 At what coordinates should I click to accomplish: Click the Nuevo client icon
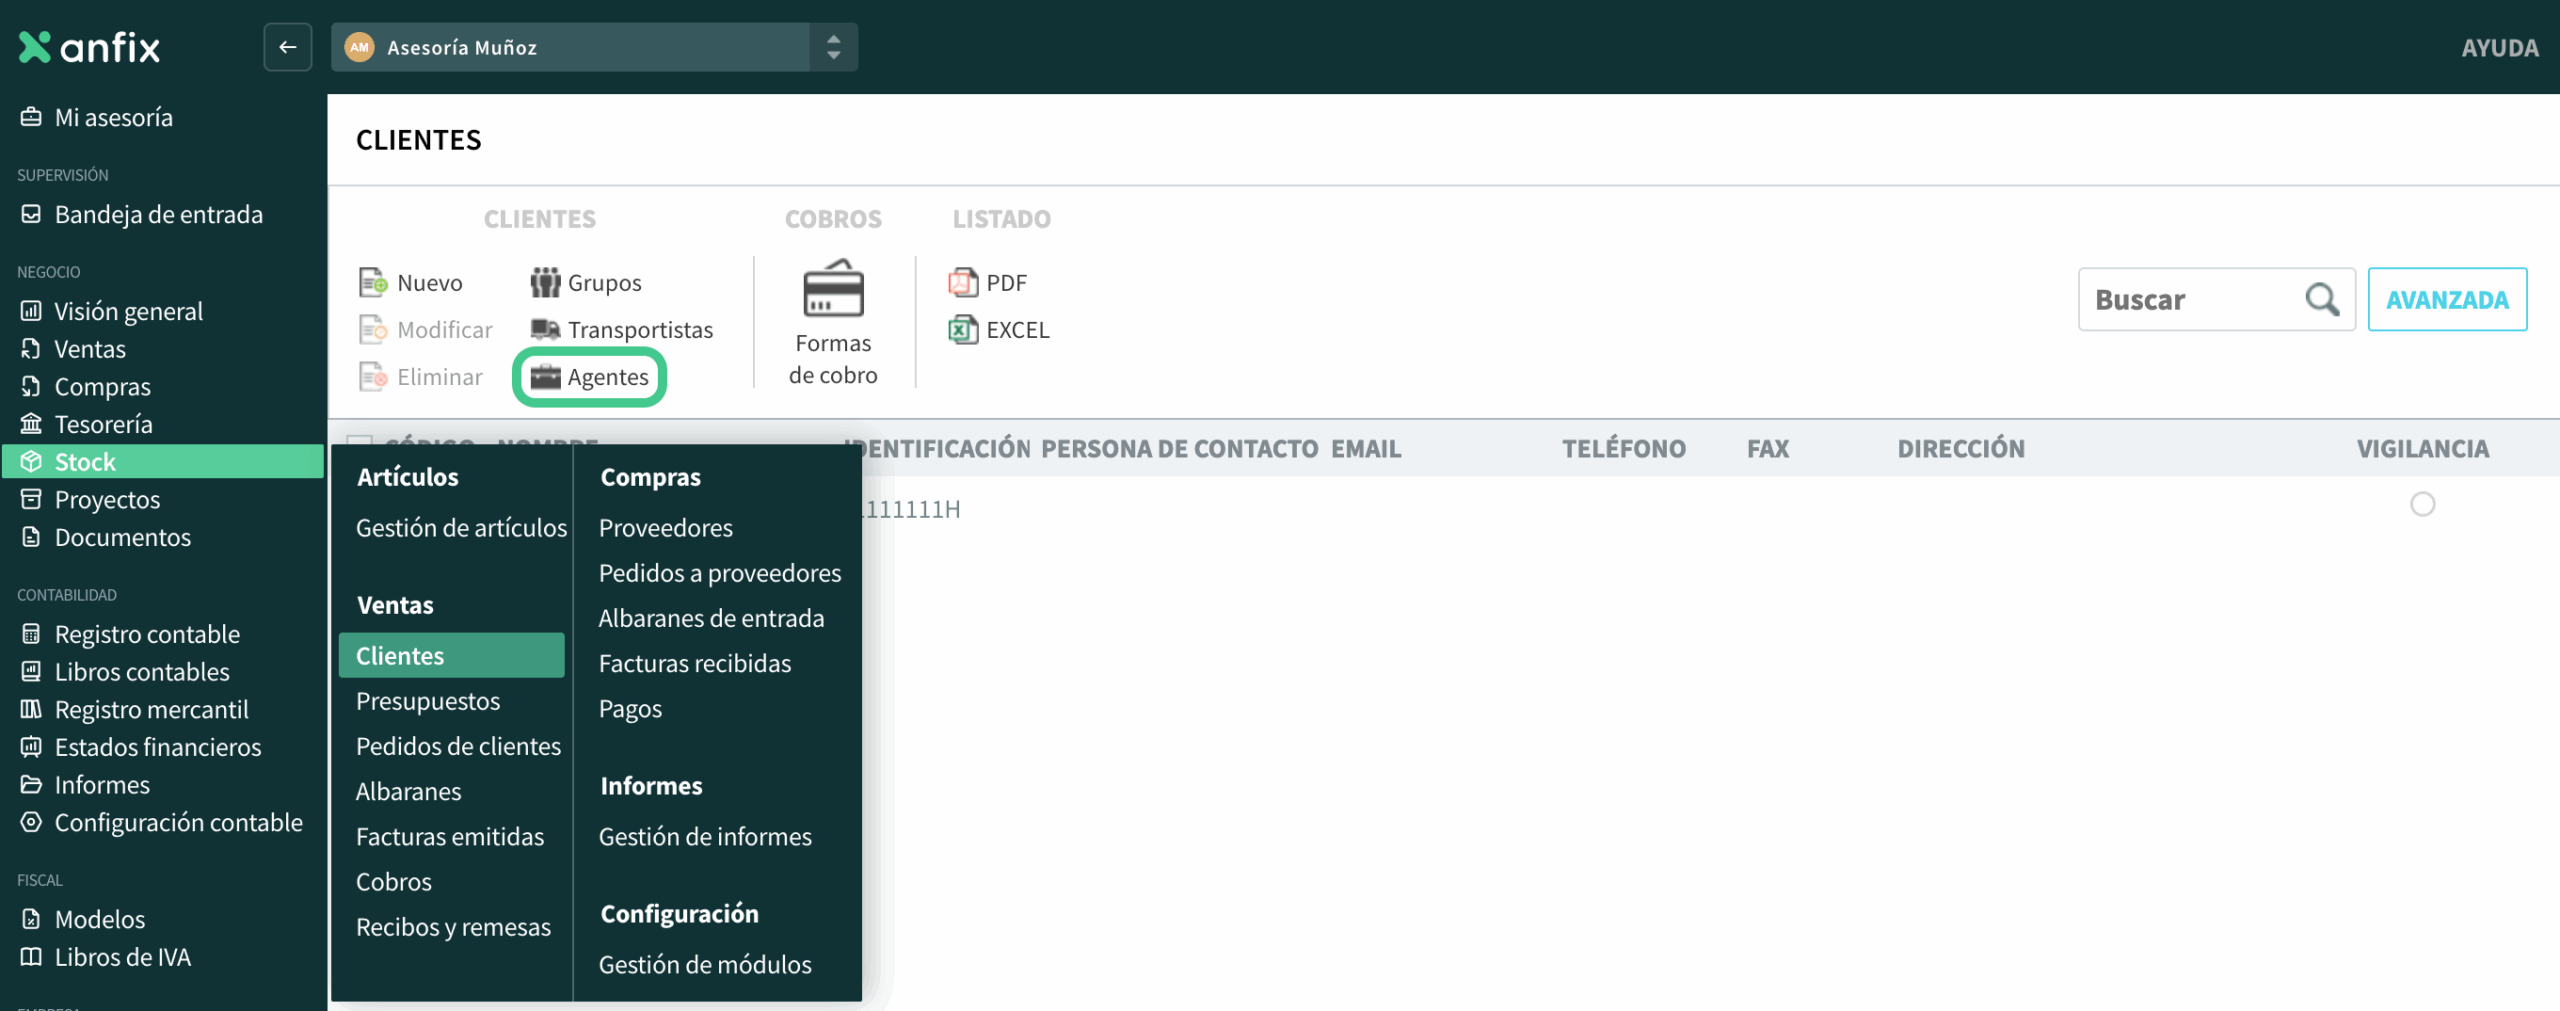[373, 283]
